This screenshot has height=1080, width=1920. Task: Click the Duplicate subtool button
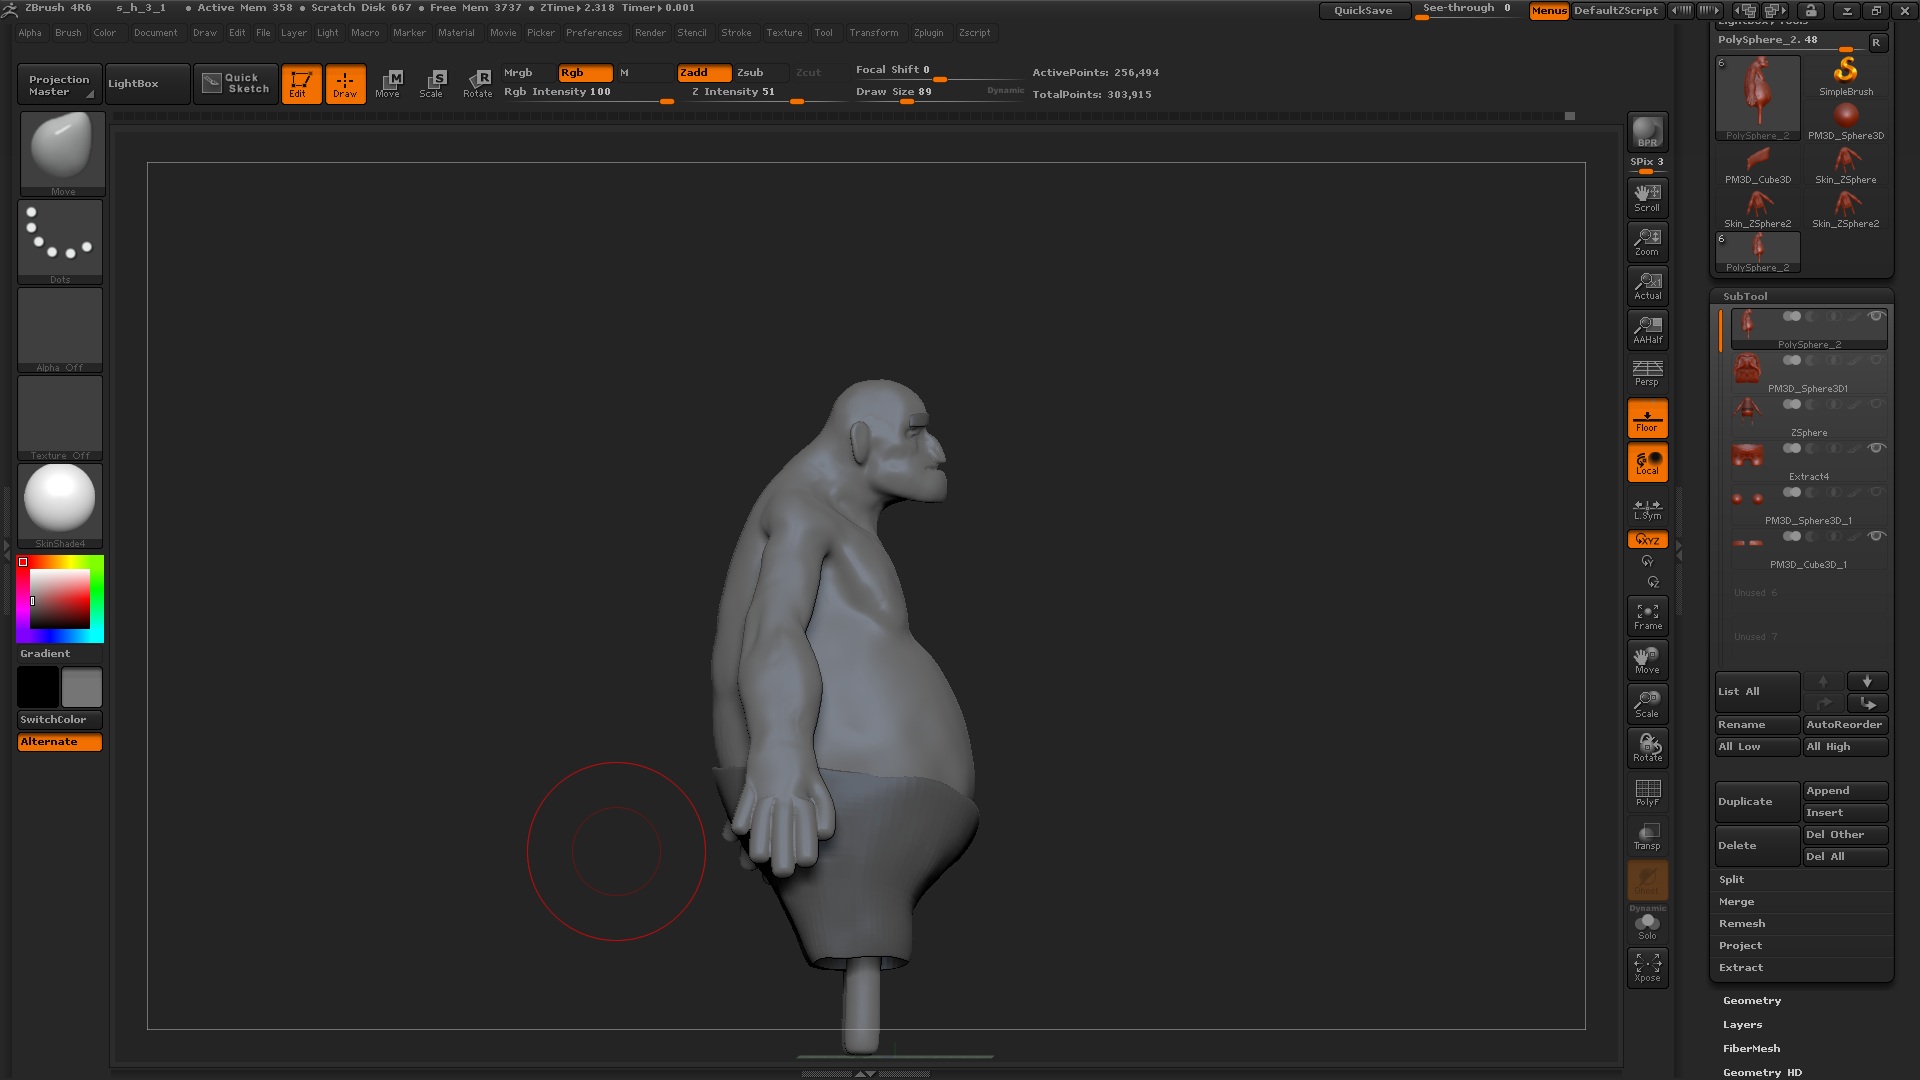1757,801
